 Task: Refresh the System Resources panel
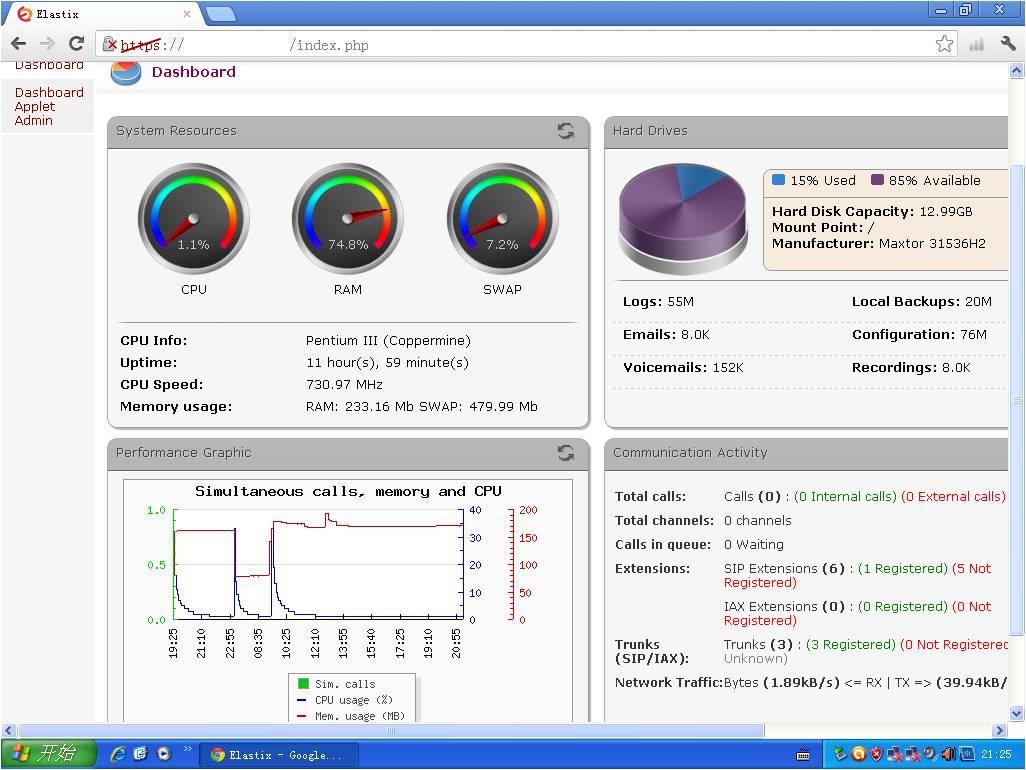566,131
